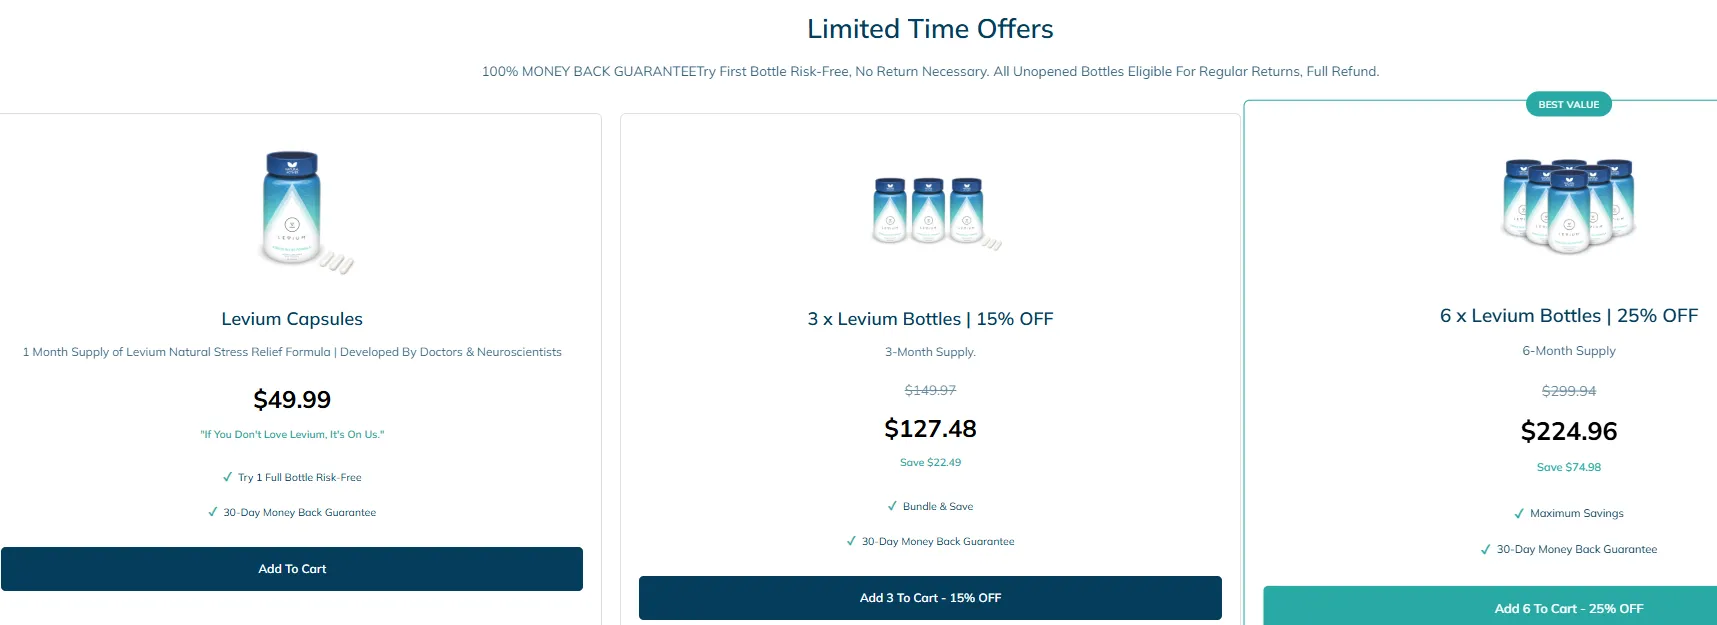Open the 6 x Levium Bottles title link
1717x625 pixels.
(1568, 316)
